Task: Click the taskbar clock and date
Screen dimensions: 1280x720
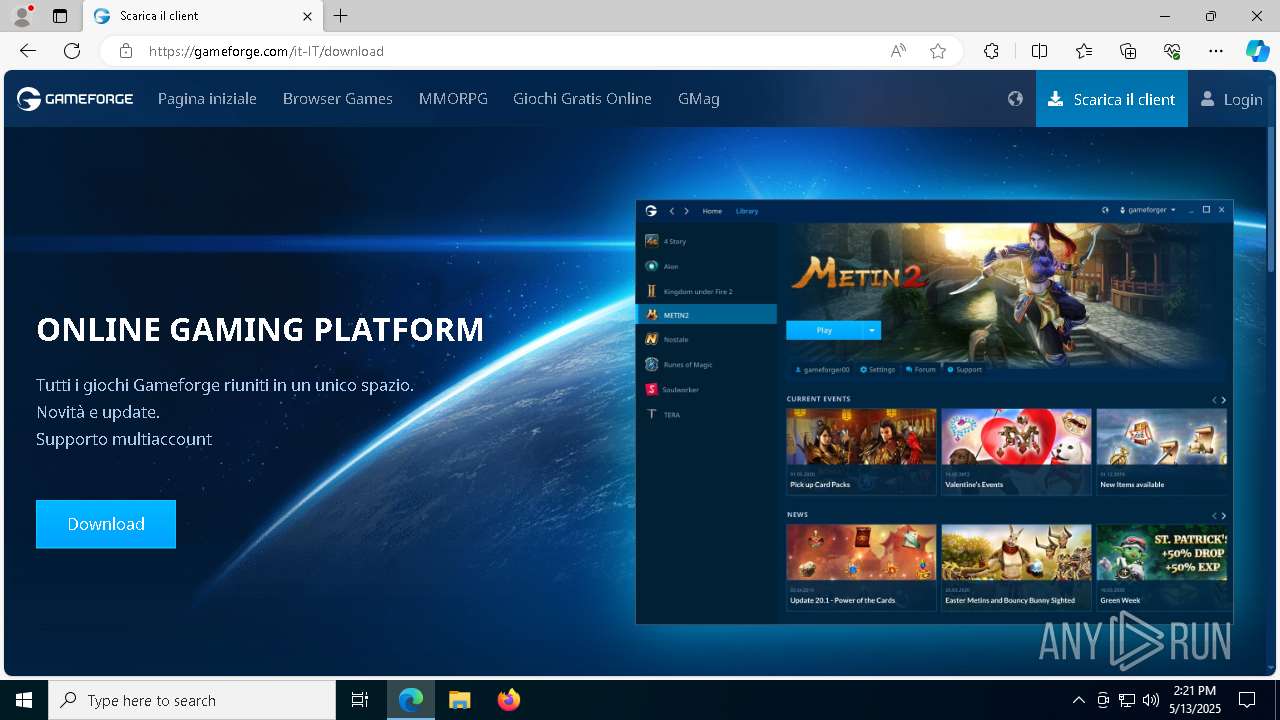Action: (1195, 700)
